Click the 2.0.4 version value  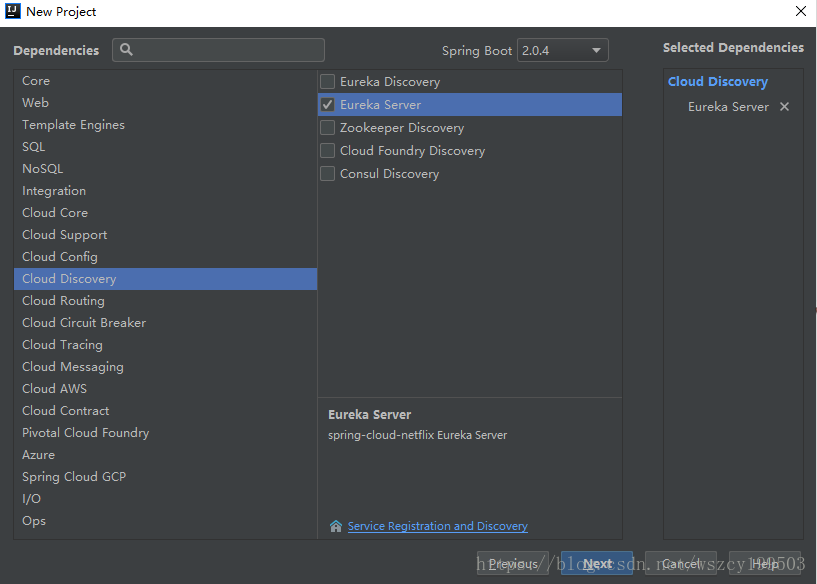tap(536, 51)
